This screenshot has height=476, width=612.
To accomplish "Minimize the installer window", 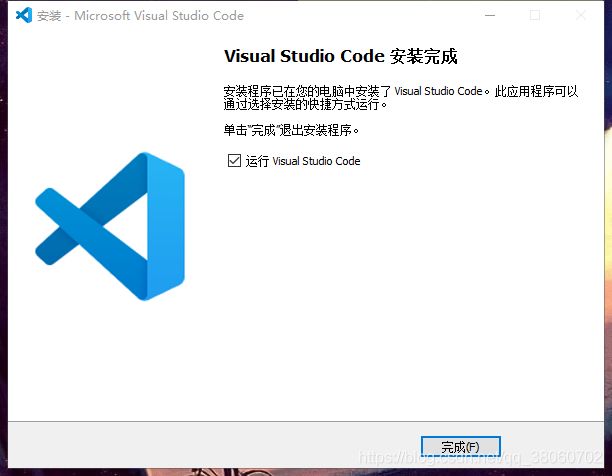I will [490, 15].
